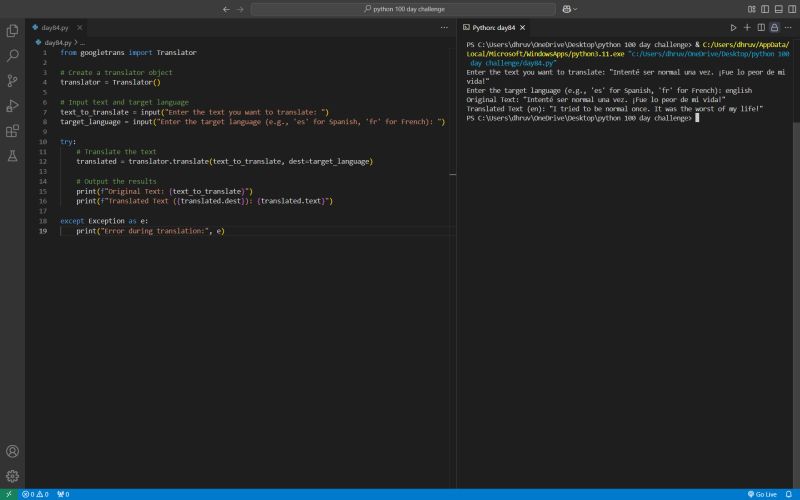
Task: Select the Python: day84 terminal tab
Action: [493, 28]
